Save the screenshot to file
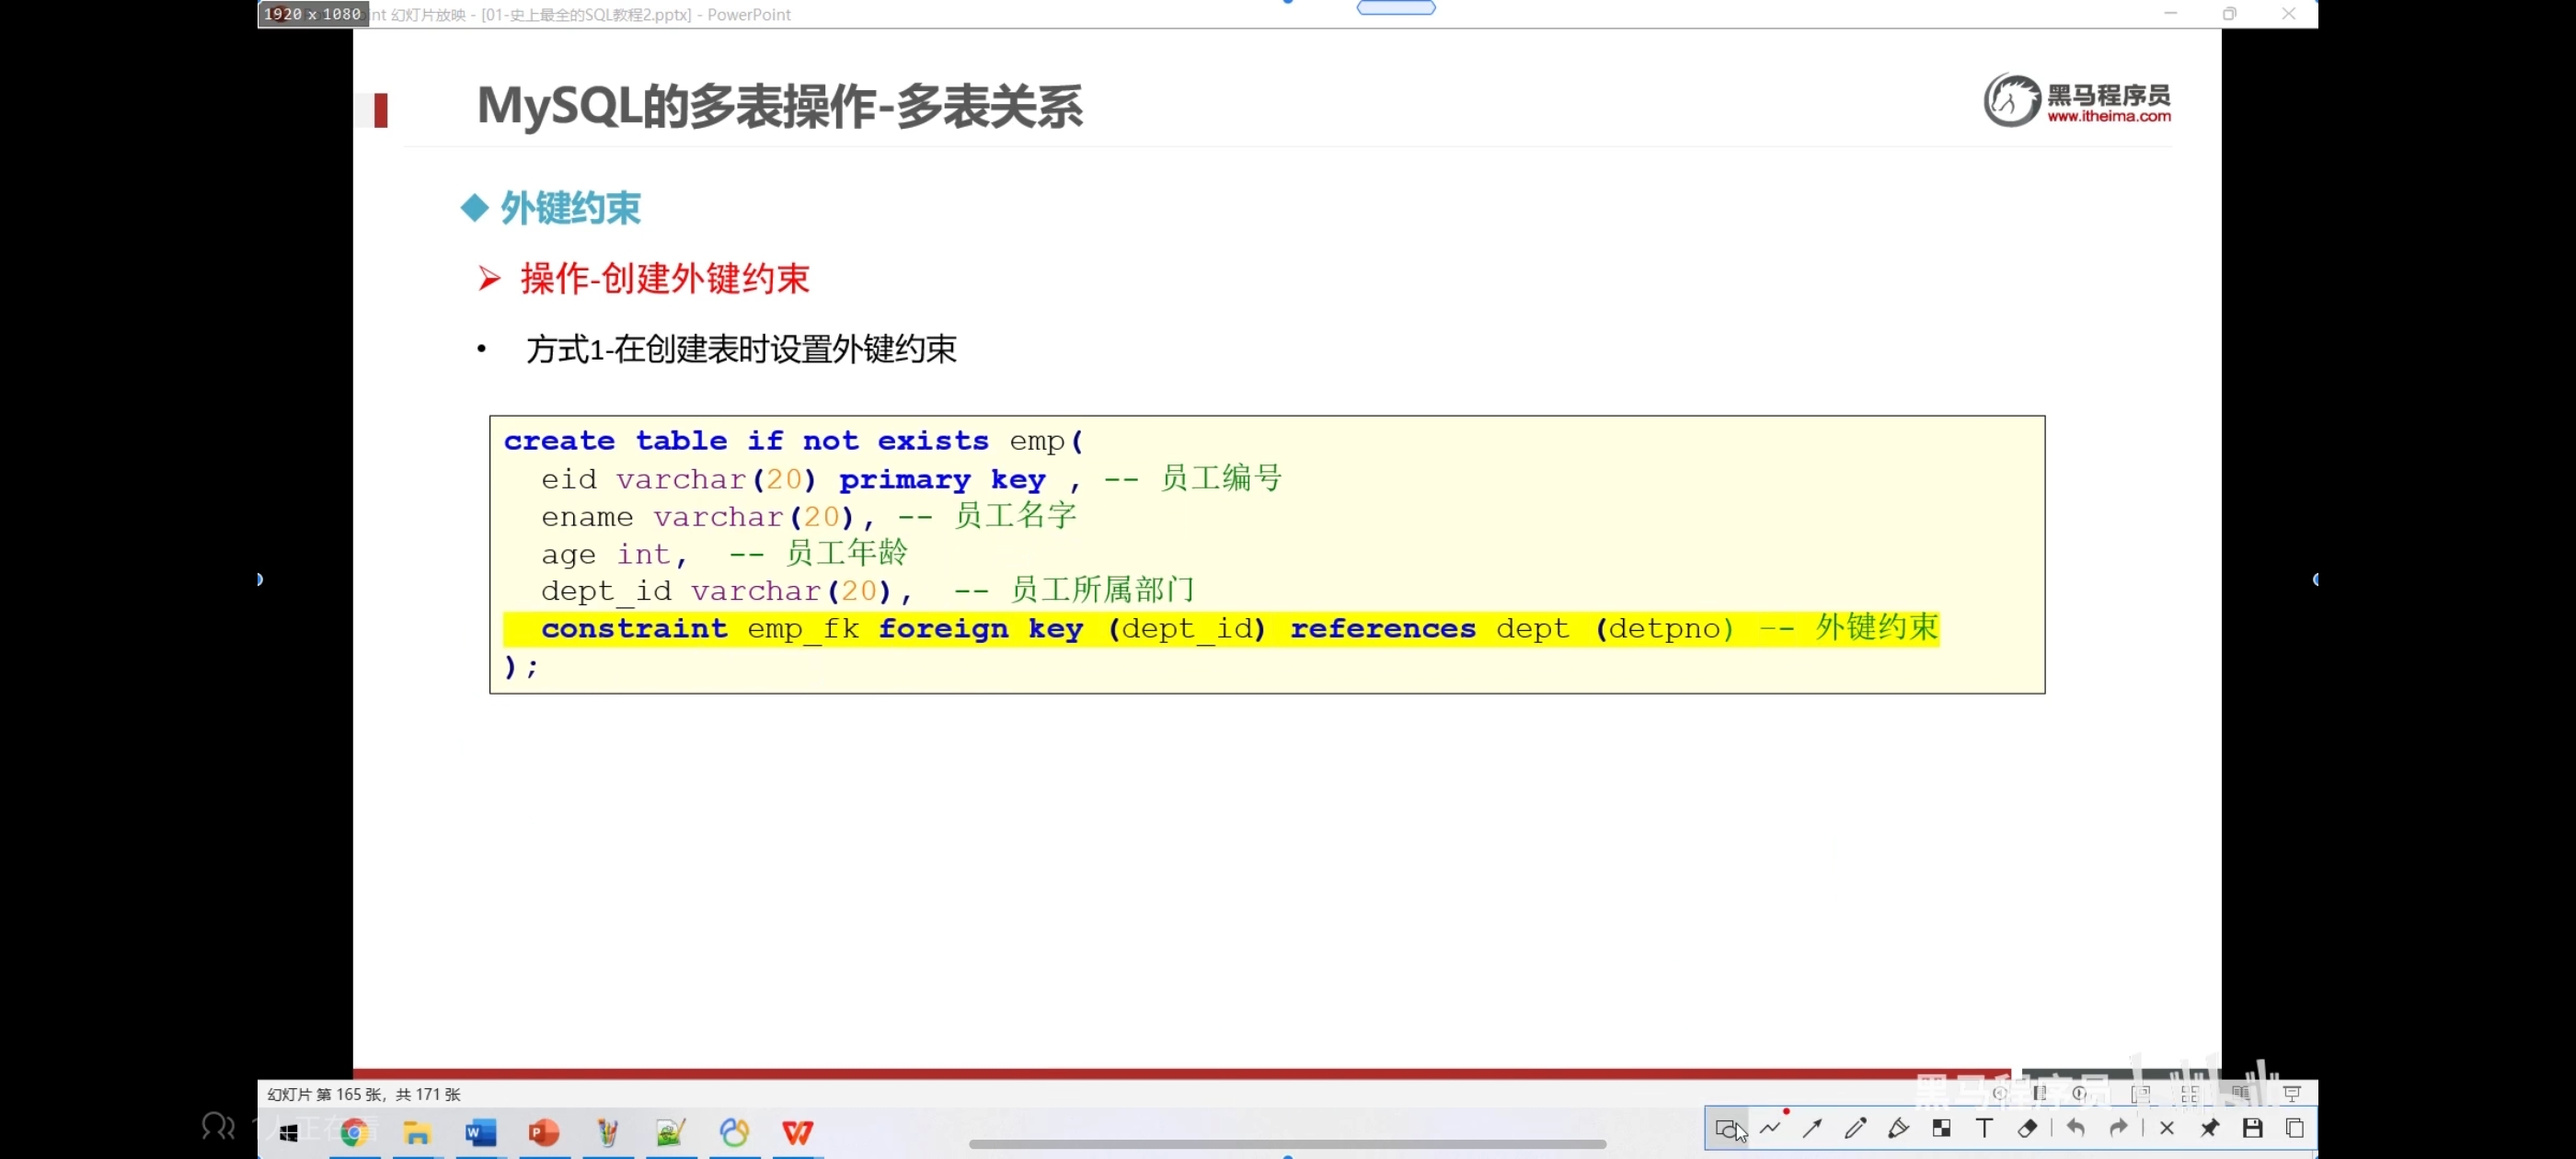Image resolution: width=2576 pixels, height=1159 pixels. [2252, 1128]
